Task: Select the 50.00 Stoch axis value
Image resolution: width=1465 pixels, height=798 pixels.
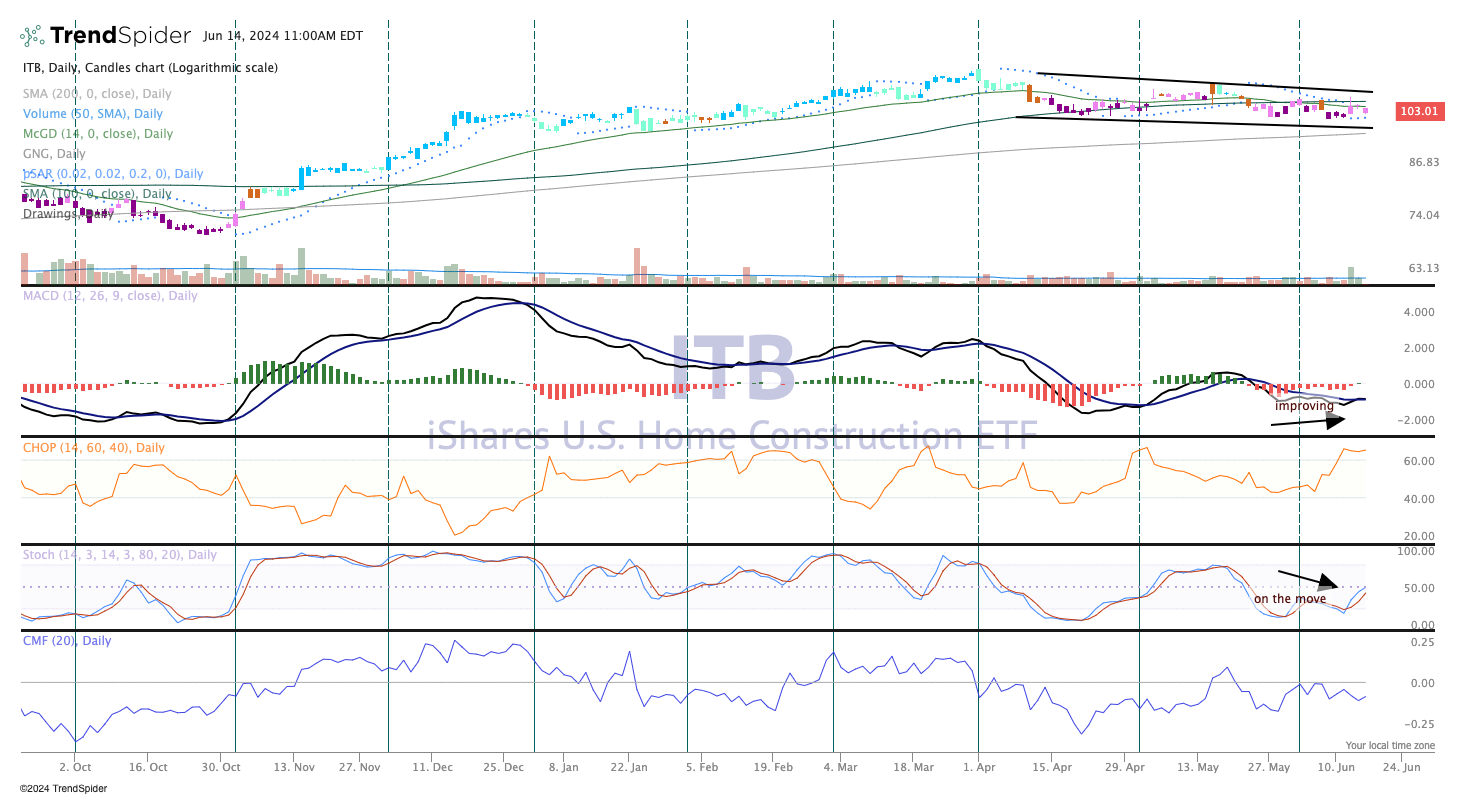Action: point(1420,588)
